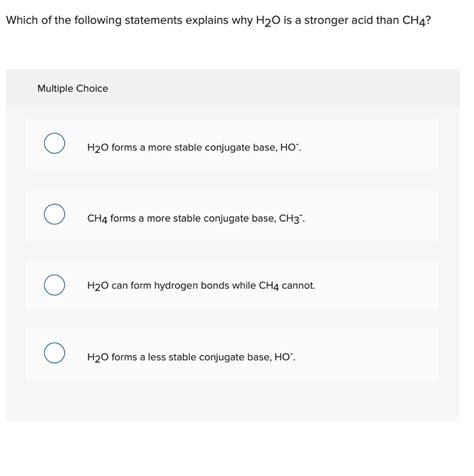Click the empty gray panel area below the last option

233,400
